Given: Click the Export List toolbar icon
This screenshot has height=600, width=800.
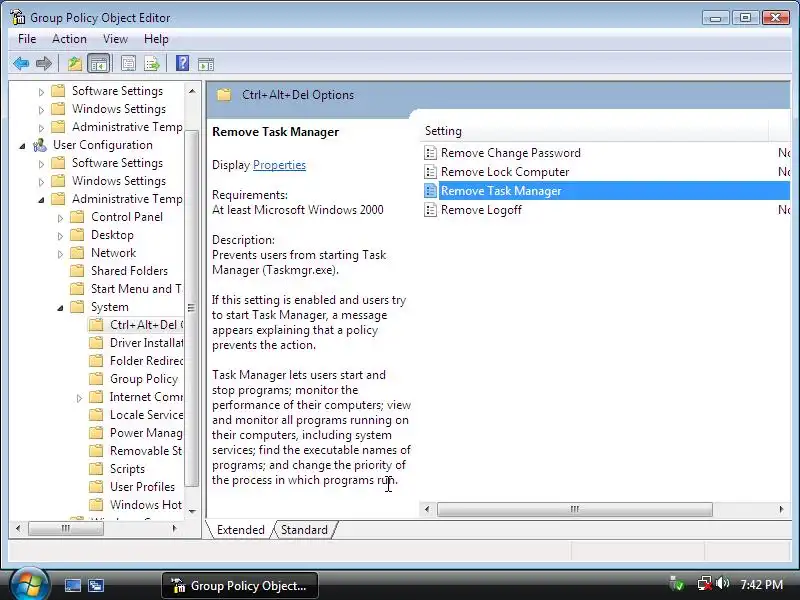Looking at the screenshot, I should point(152,64).
